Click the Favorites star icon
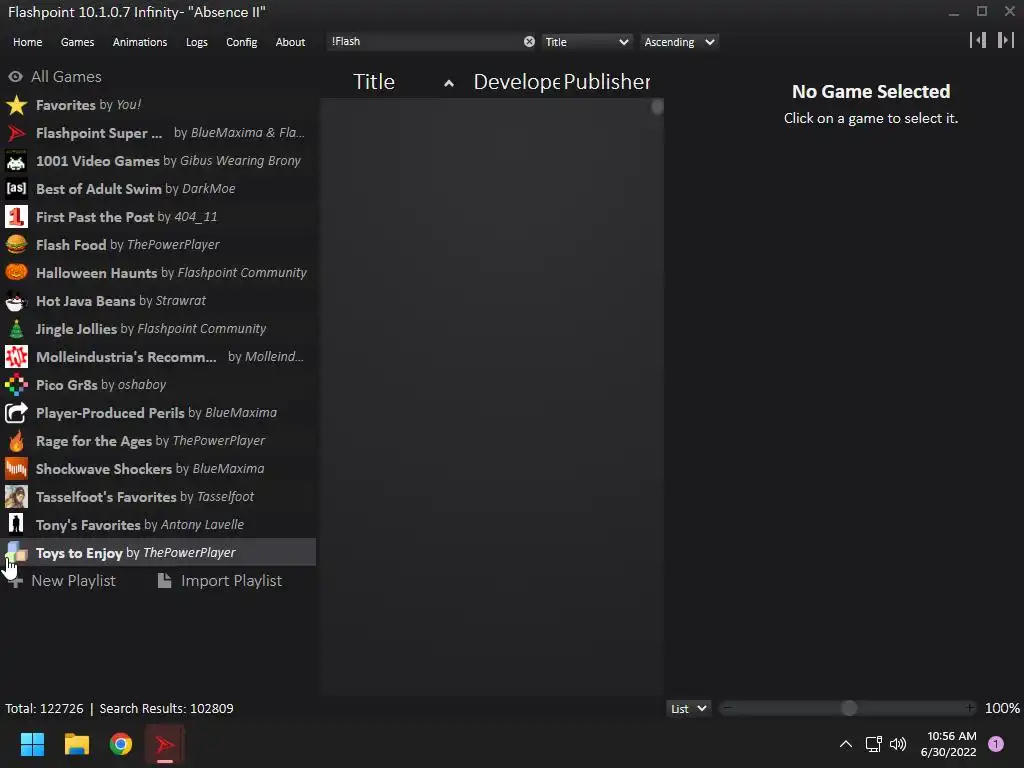Viewport: 1024px width, 768px height. [x=16, y=105]
